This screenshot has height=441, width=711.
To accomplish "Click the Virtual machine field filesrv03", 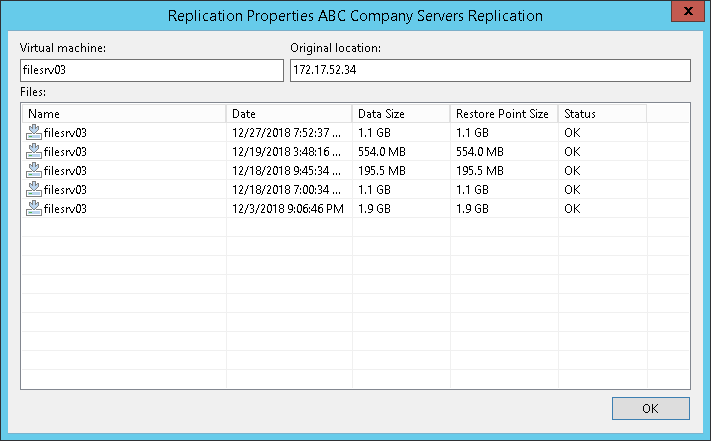I will point(152,70).
